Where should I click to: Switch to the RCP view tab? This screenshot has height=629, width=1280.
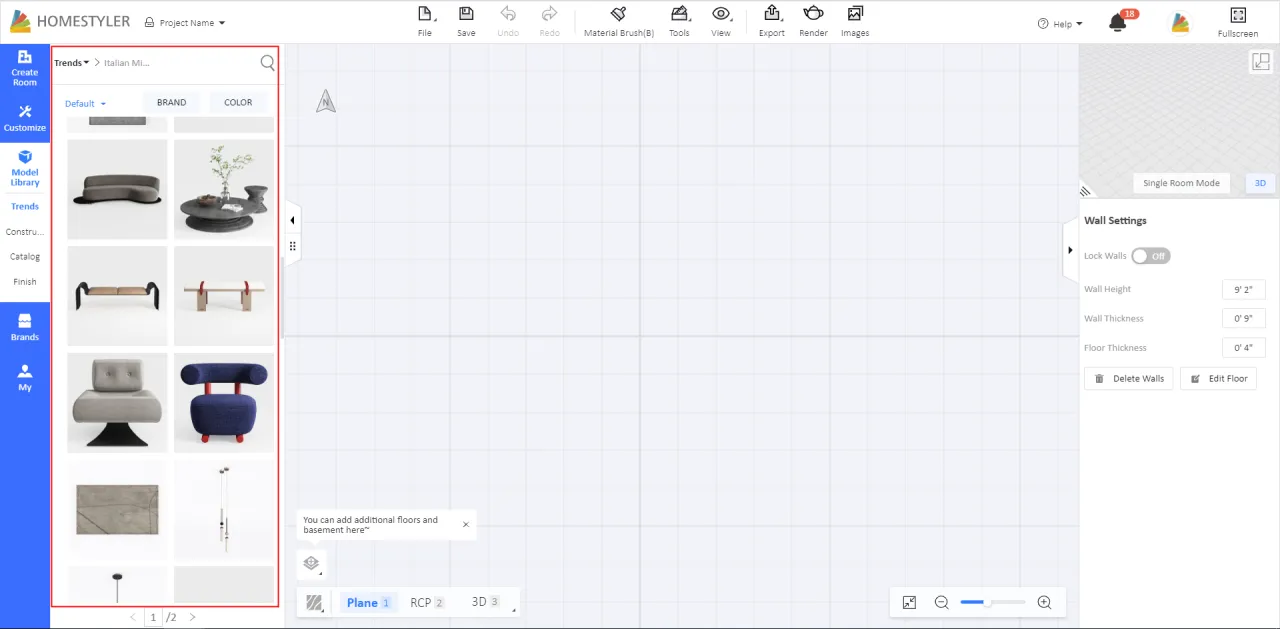coord(426,602)
